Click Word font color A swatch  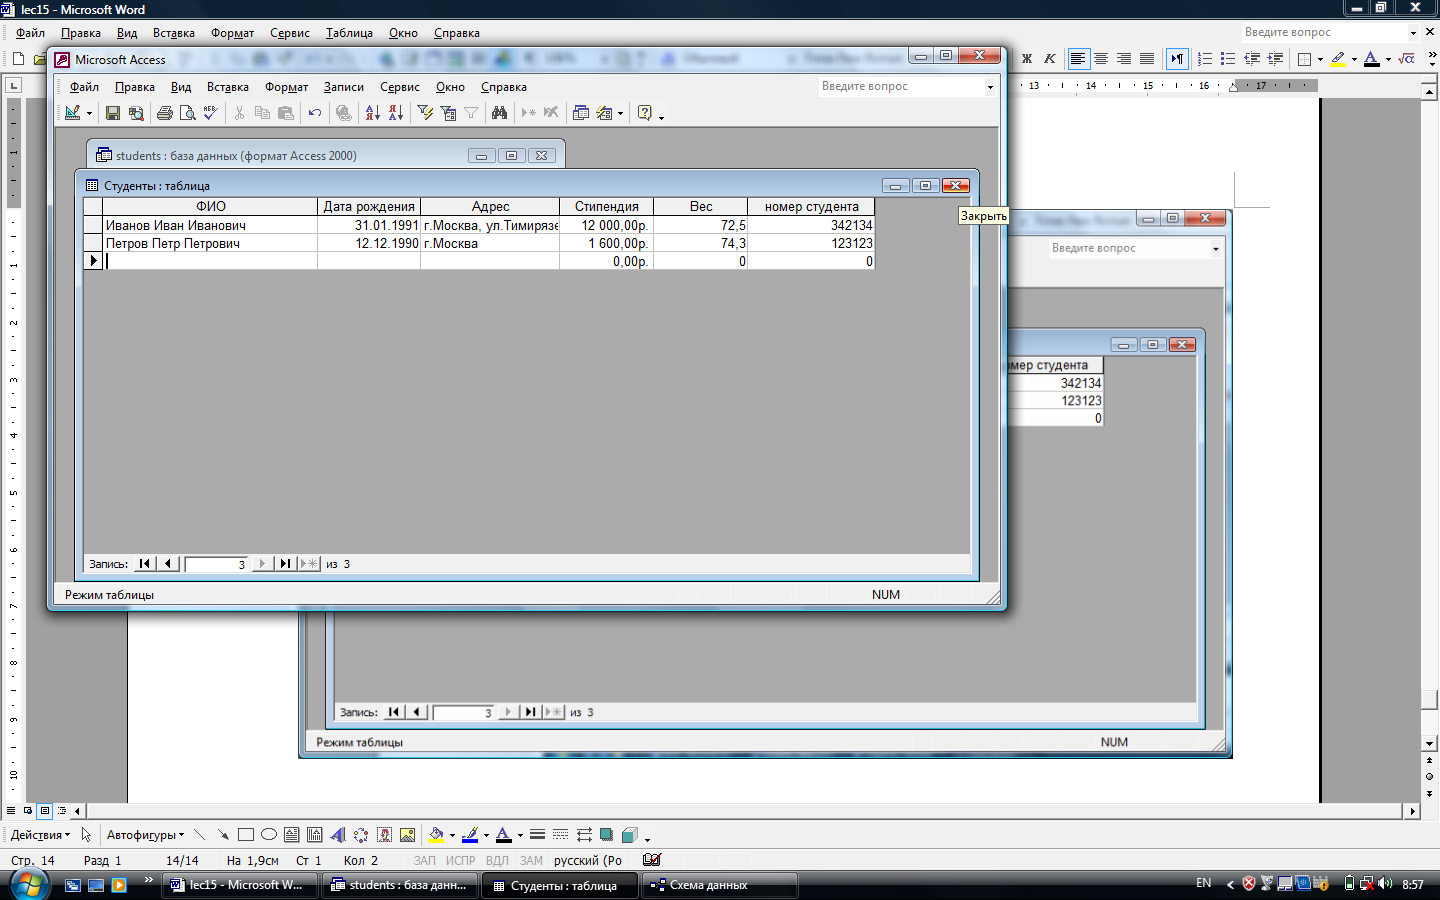[x=1372, y=59]
